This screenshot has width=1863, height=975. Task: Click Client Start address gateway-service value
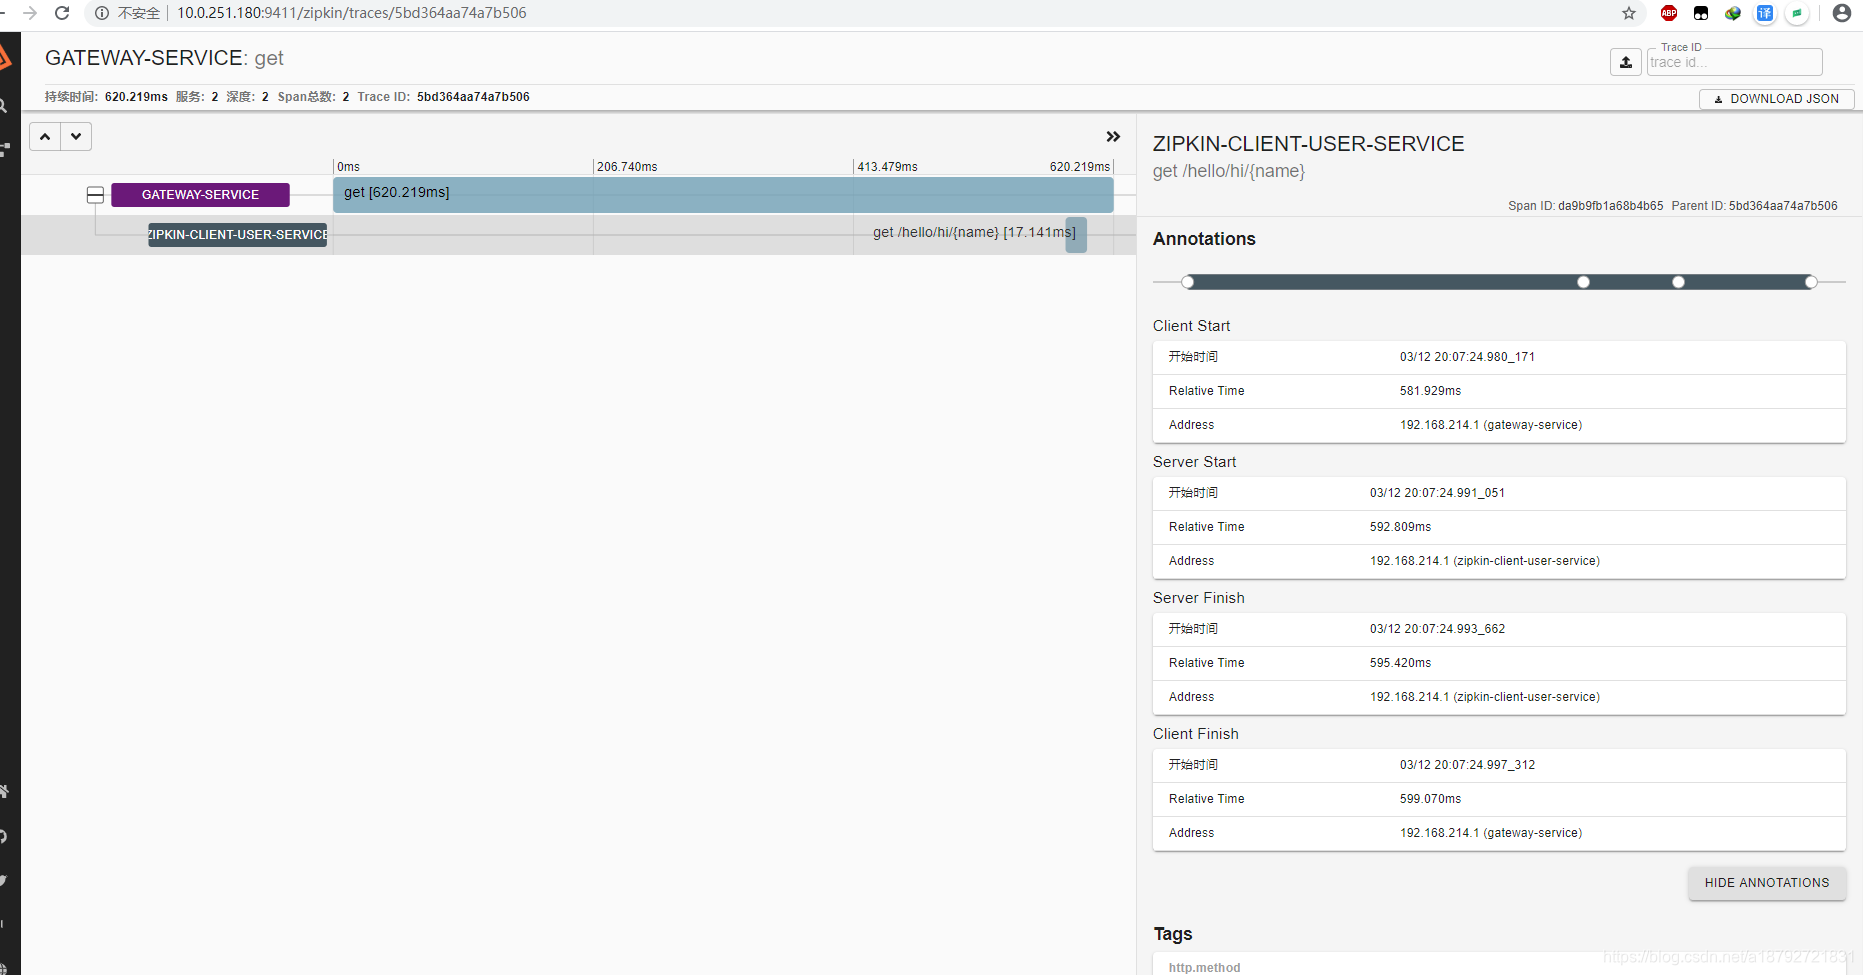click(1491, 425)
